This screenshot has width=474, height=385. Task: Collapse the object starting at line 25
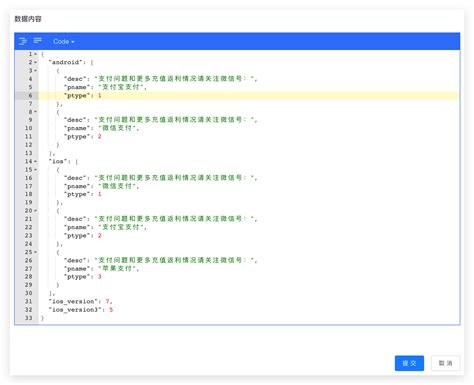[x=35, y=252]
